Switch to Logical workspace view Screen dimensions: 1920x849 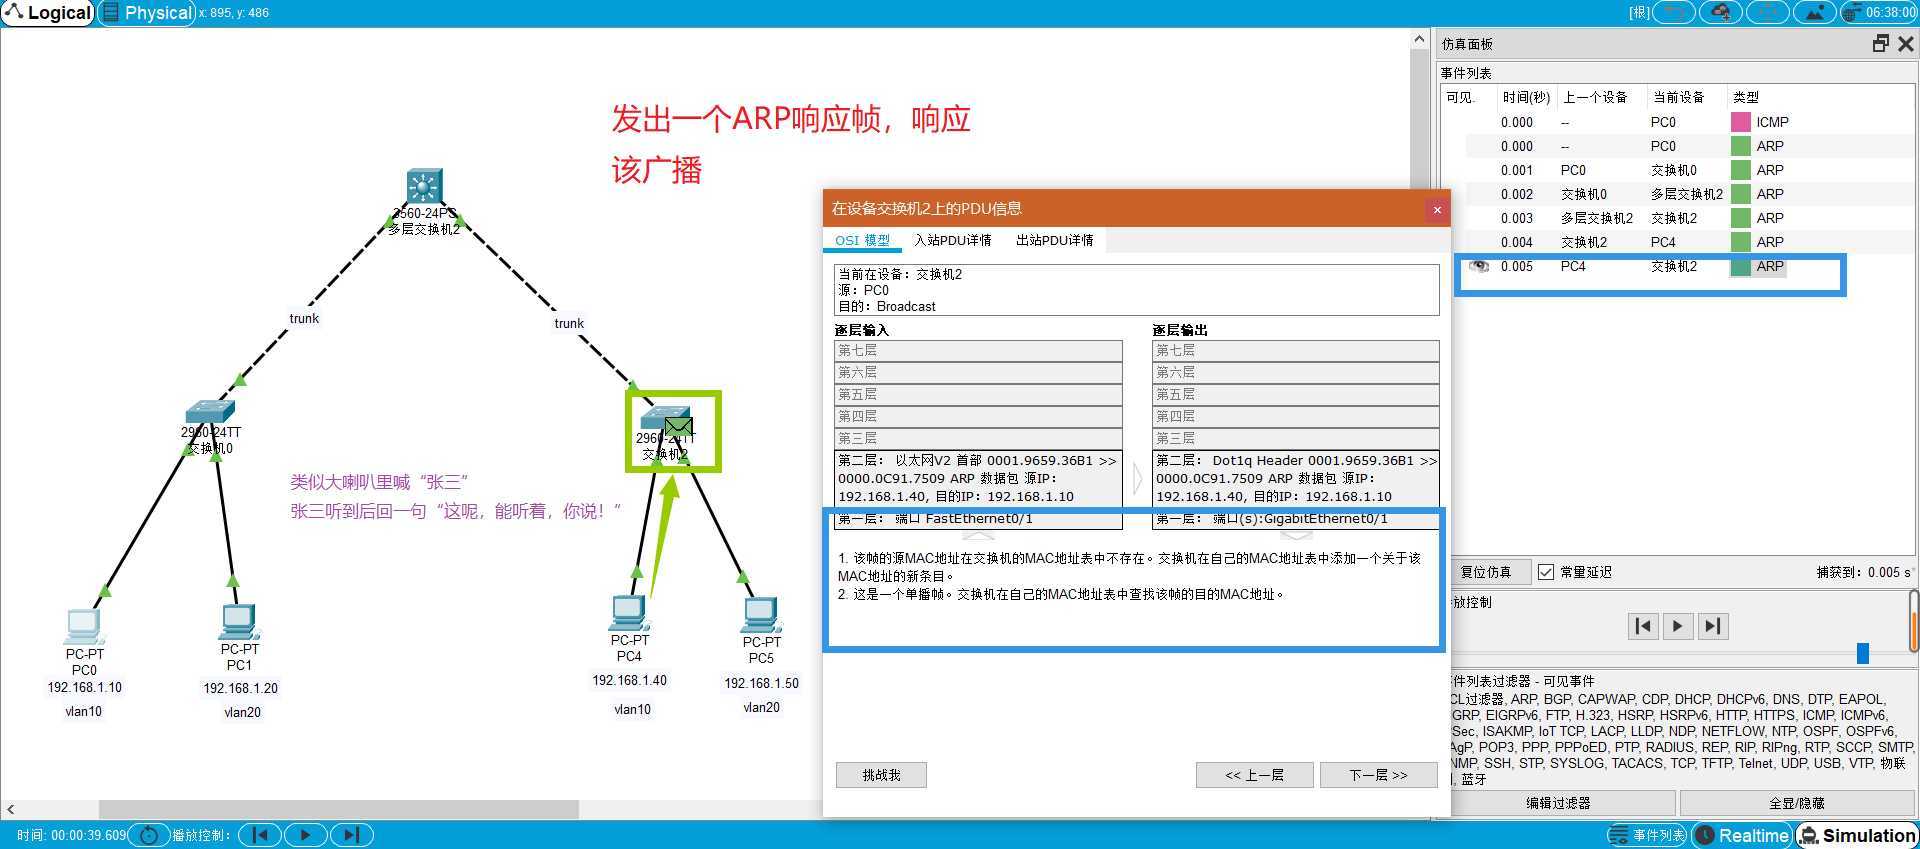48,13
